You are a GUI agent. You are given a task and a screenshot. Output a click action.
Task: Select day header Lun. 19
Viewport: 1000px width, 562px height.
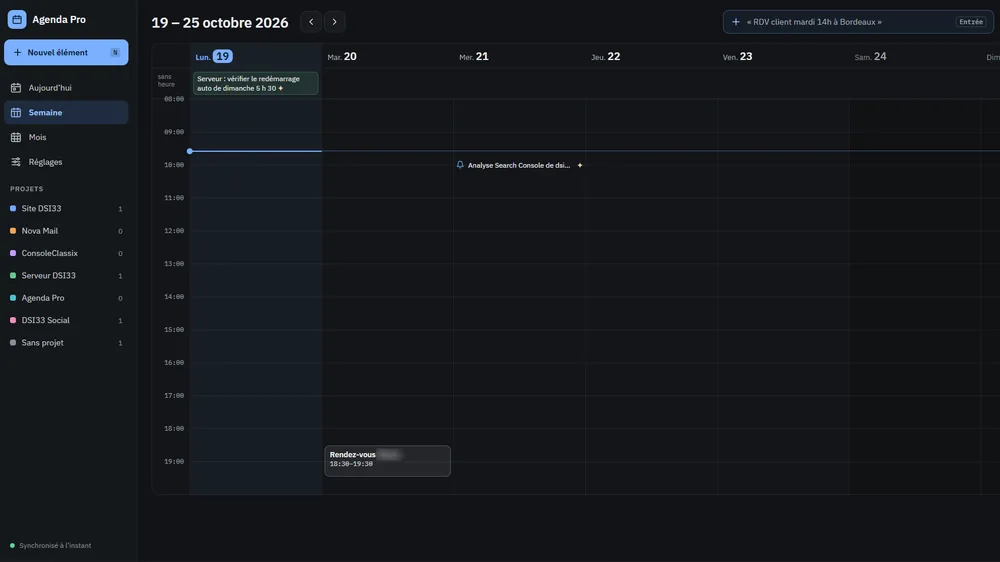click(x=214, y=57)
